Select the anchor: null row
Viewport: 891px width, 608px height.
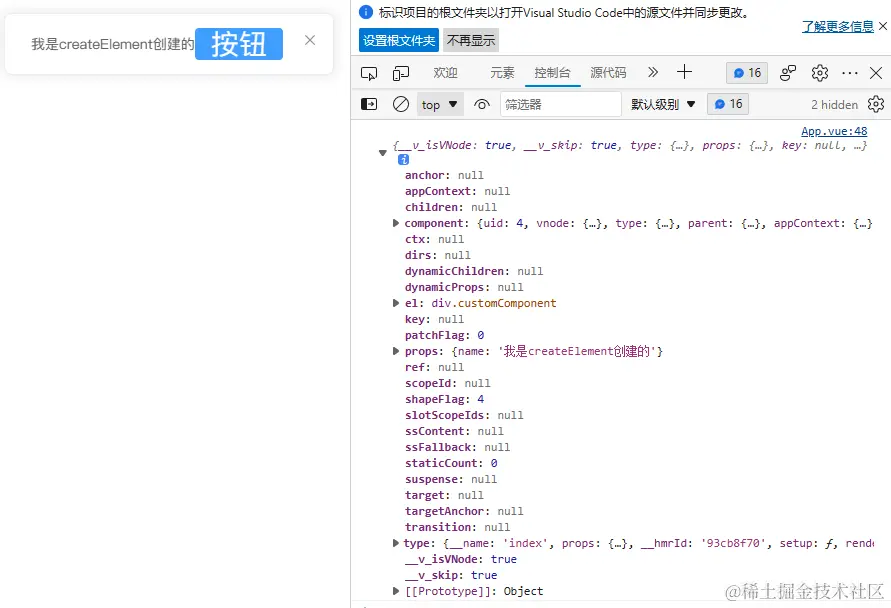click(x=444, y=176)
